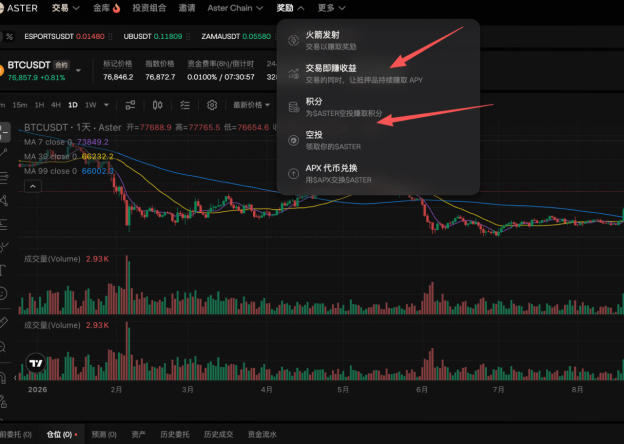Screen dimensions: 624x444
Task: Select 交易即赚收益 menu entry
Action: coord(378,74)
